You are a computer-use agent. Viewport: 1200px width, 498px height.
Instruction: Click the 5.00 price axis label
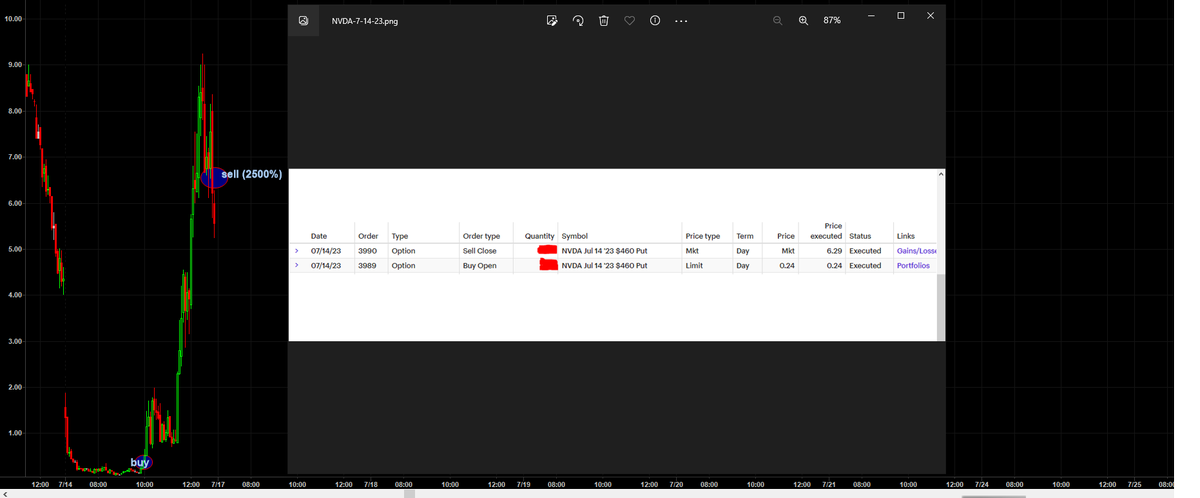point(15,249)
